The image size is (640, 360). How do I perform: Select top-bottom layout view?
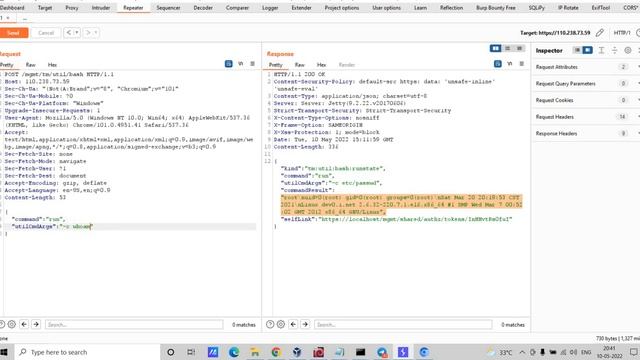pos(507,49)
